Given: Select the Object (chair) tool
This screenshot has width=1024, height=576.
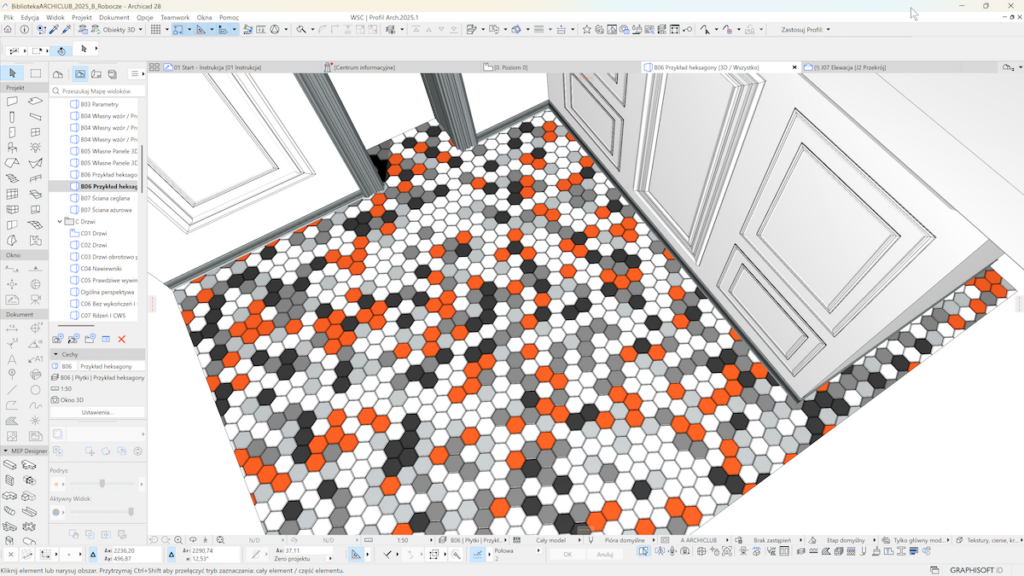Looking at the screenshot, I should (12, 148).
